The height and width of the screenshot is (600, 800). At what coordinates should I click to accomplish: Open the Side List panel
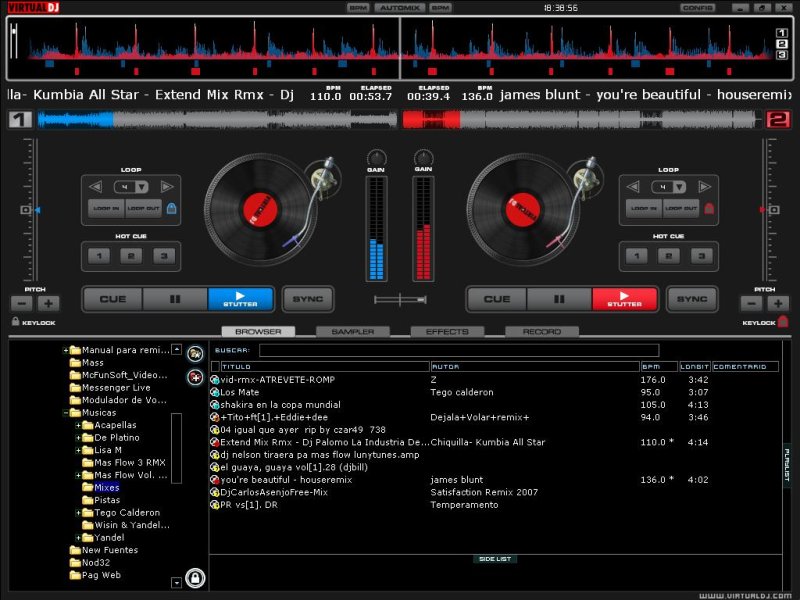[x=495, y=559]
